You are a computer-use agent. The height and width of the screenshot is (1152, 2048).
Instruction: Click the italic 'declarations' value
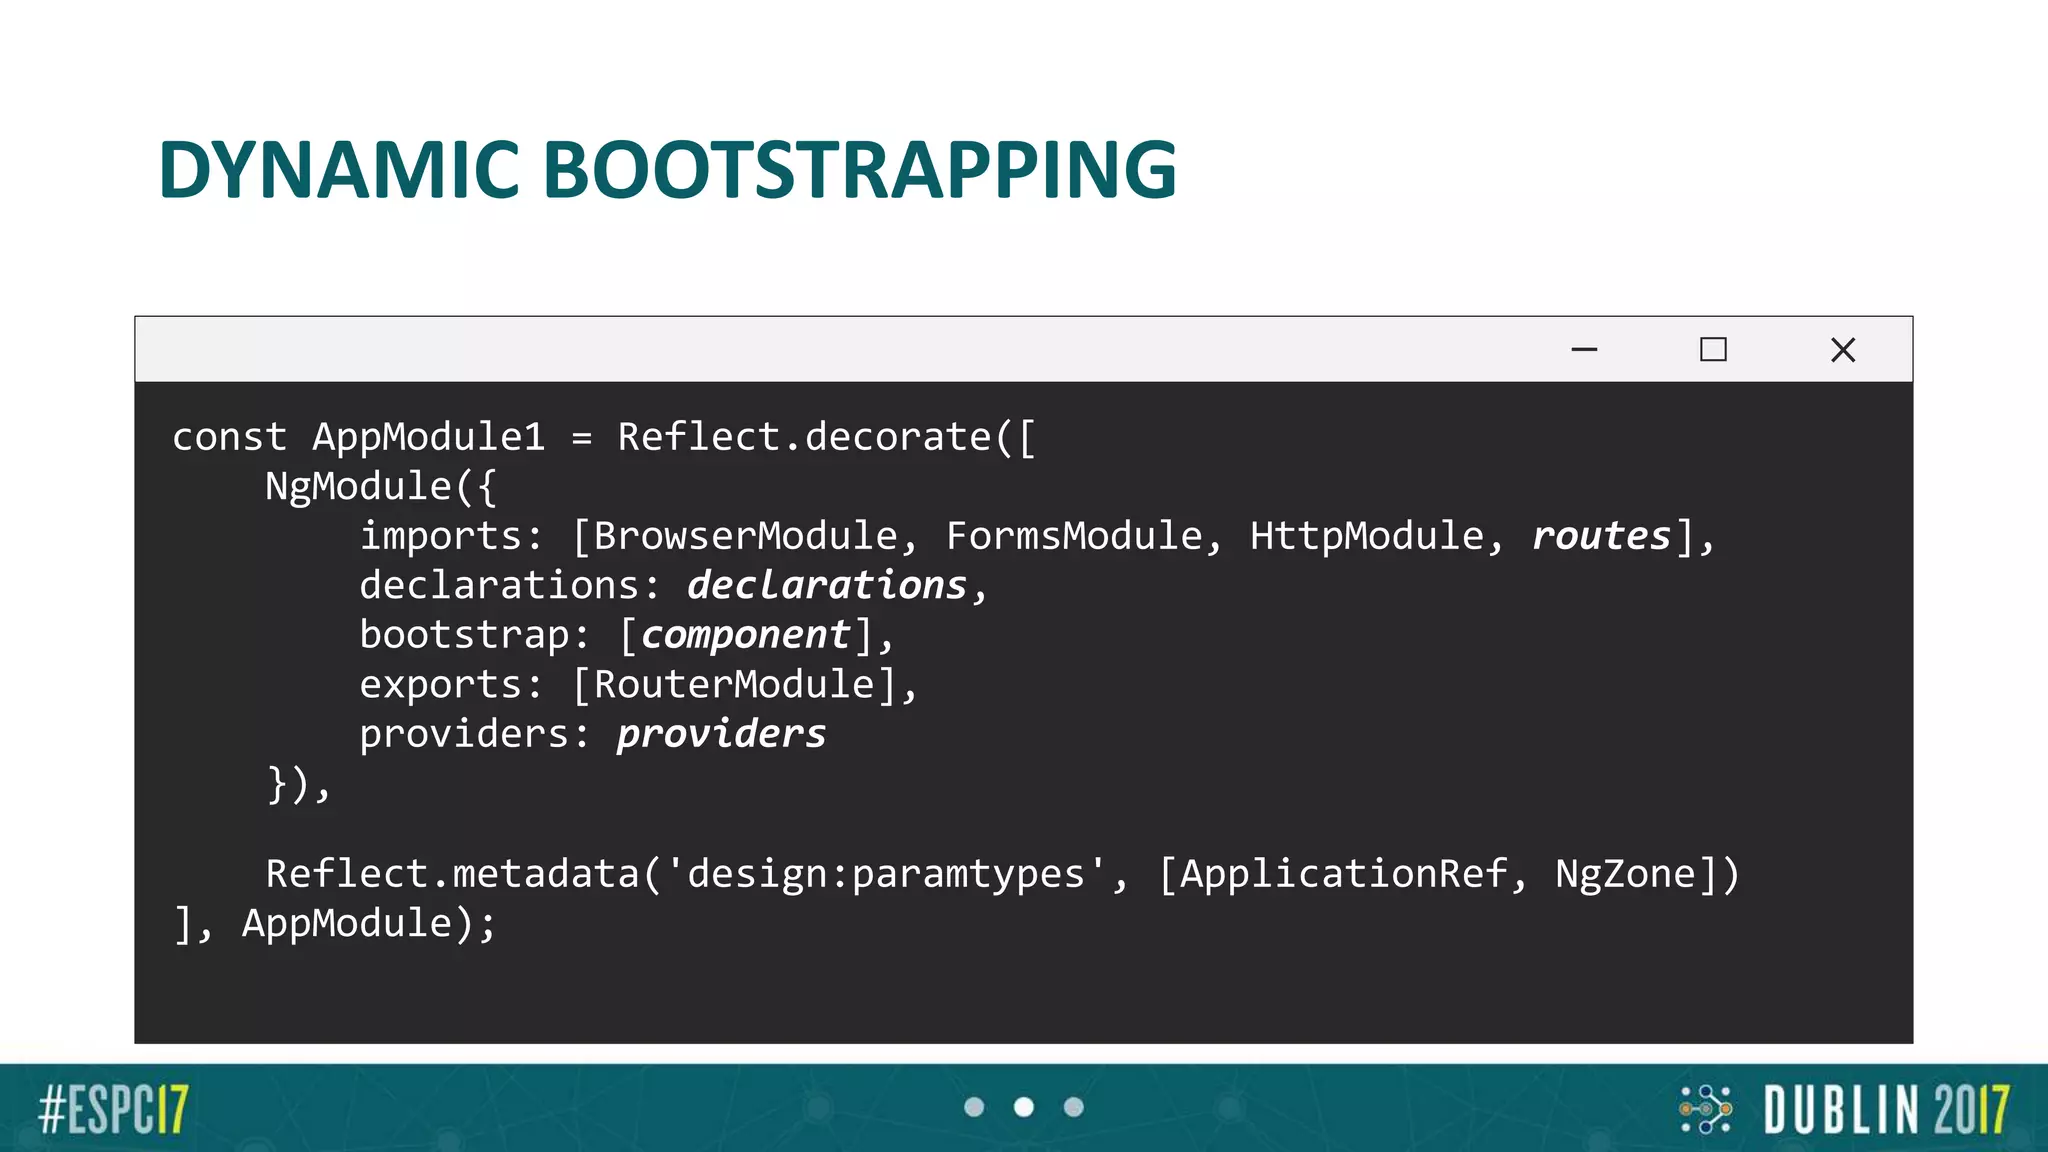(827, 585)
